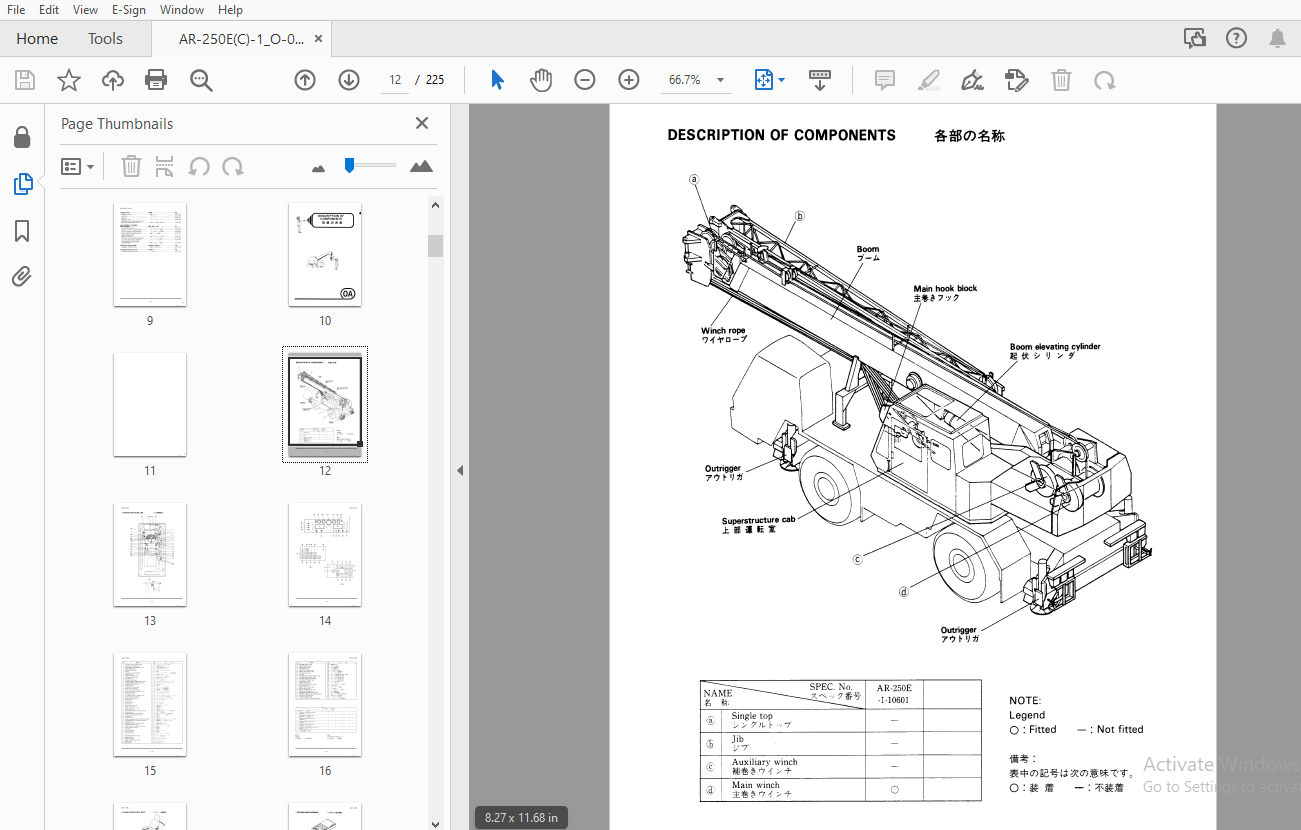This screenshot has height=830, width=1301.
Task: Toggle the Page Thumbnails sidebar icon
Action: coord(22,184)
